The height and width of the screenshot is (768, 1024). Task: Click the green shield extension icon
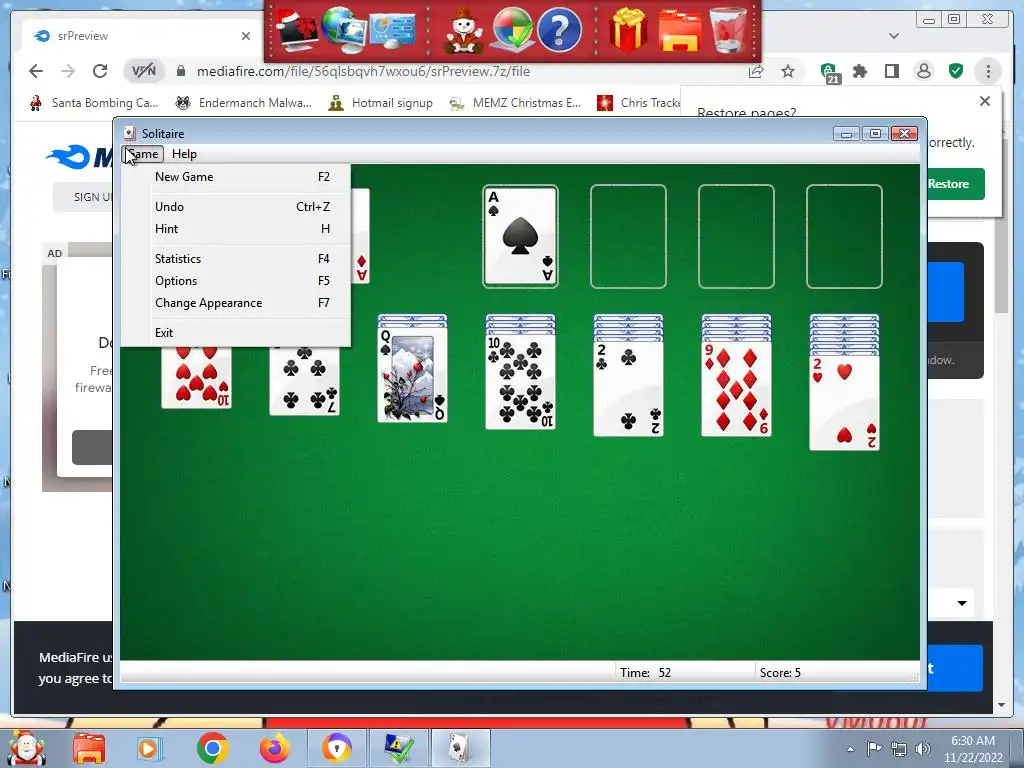coord(955,71)
